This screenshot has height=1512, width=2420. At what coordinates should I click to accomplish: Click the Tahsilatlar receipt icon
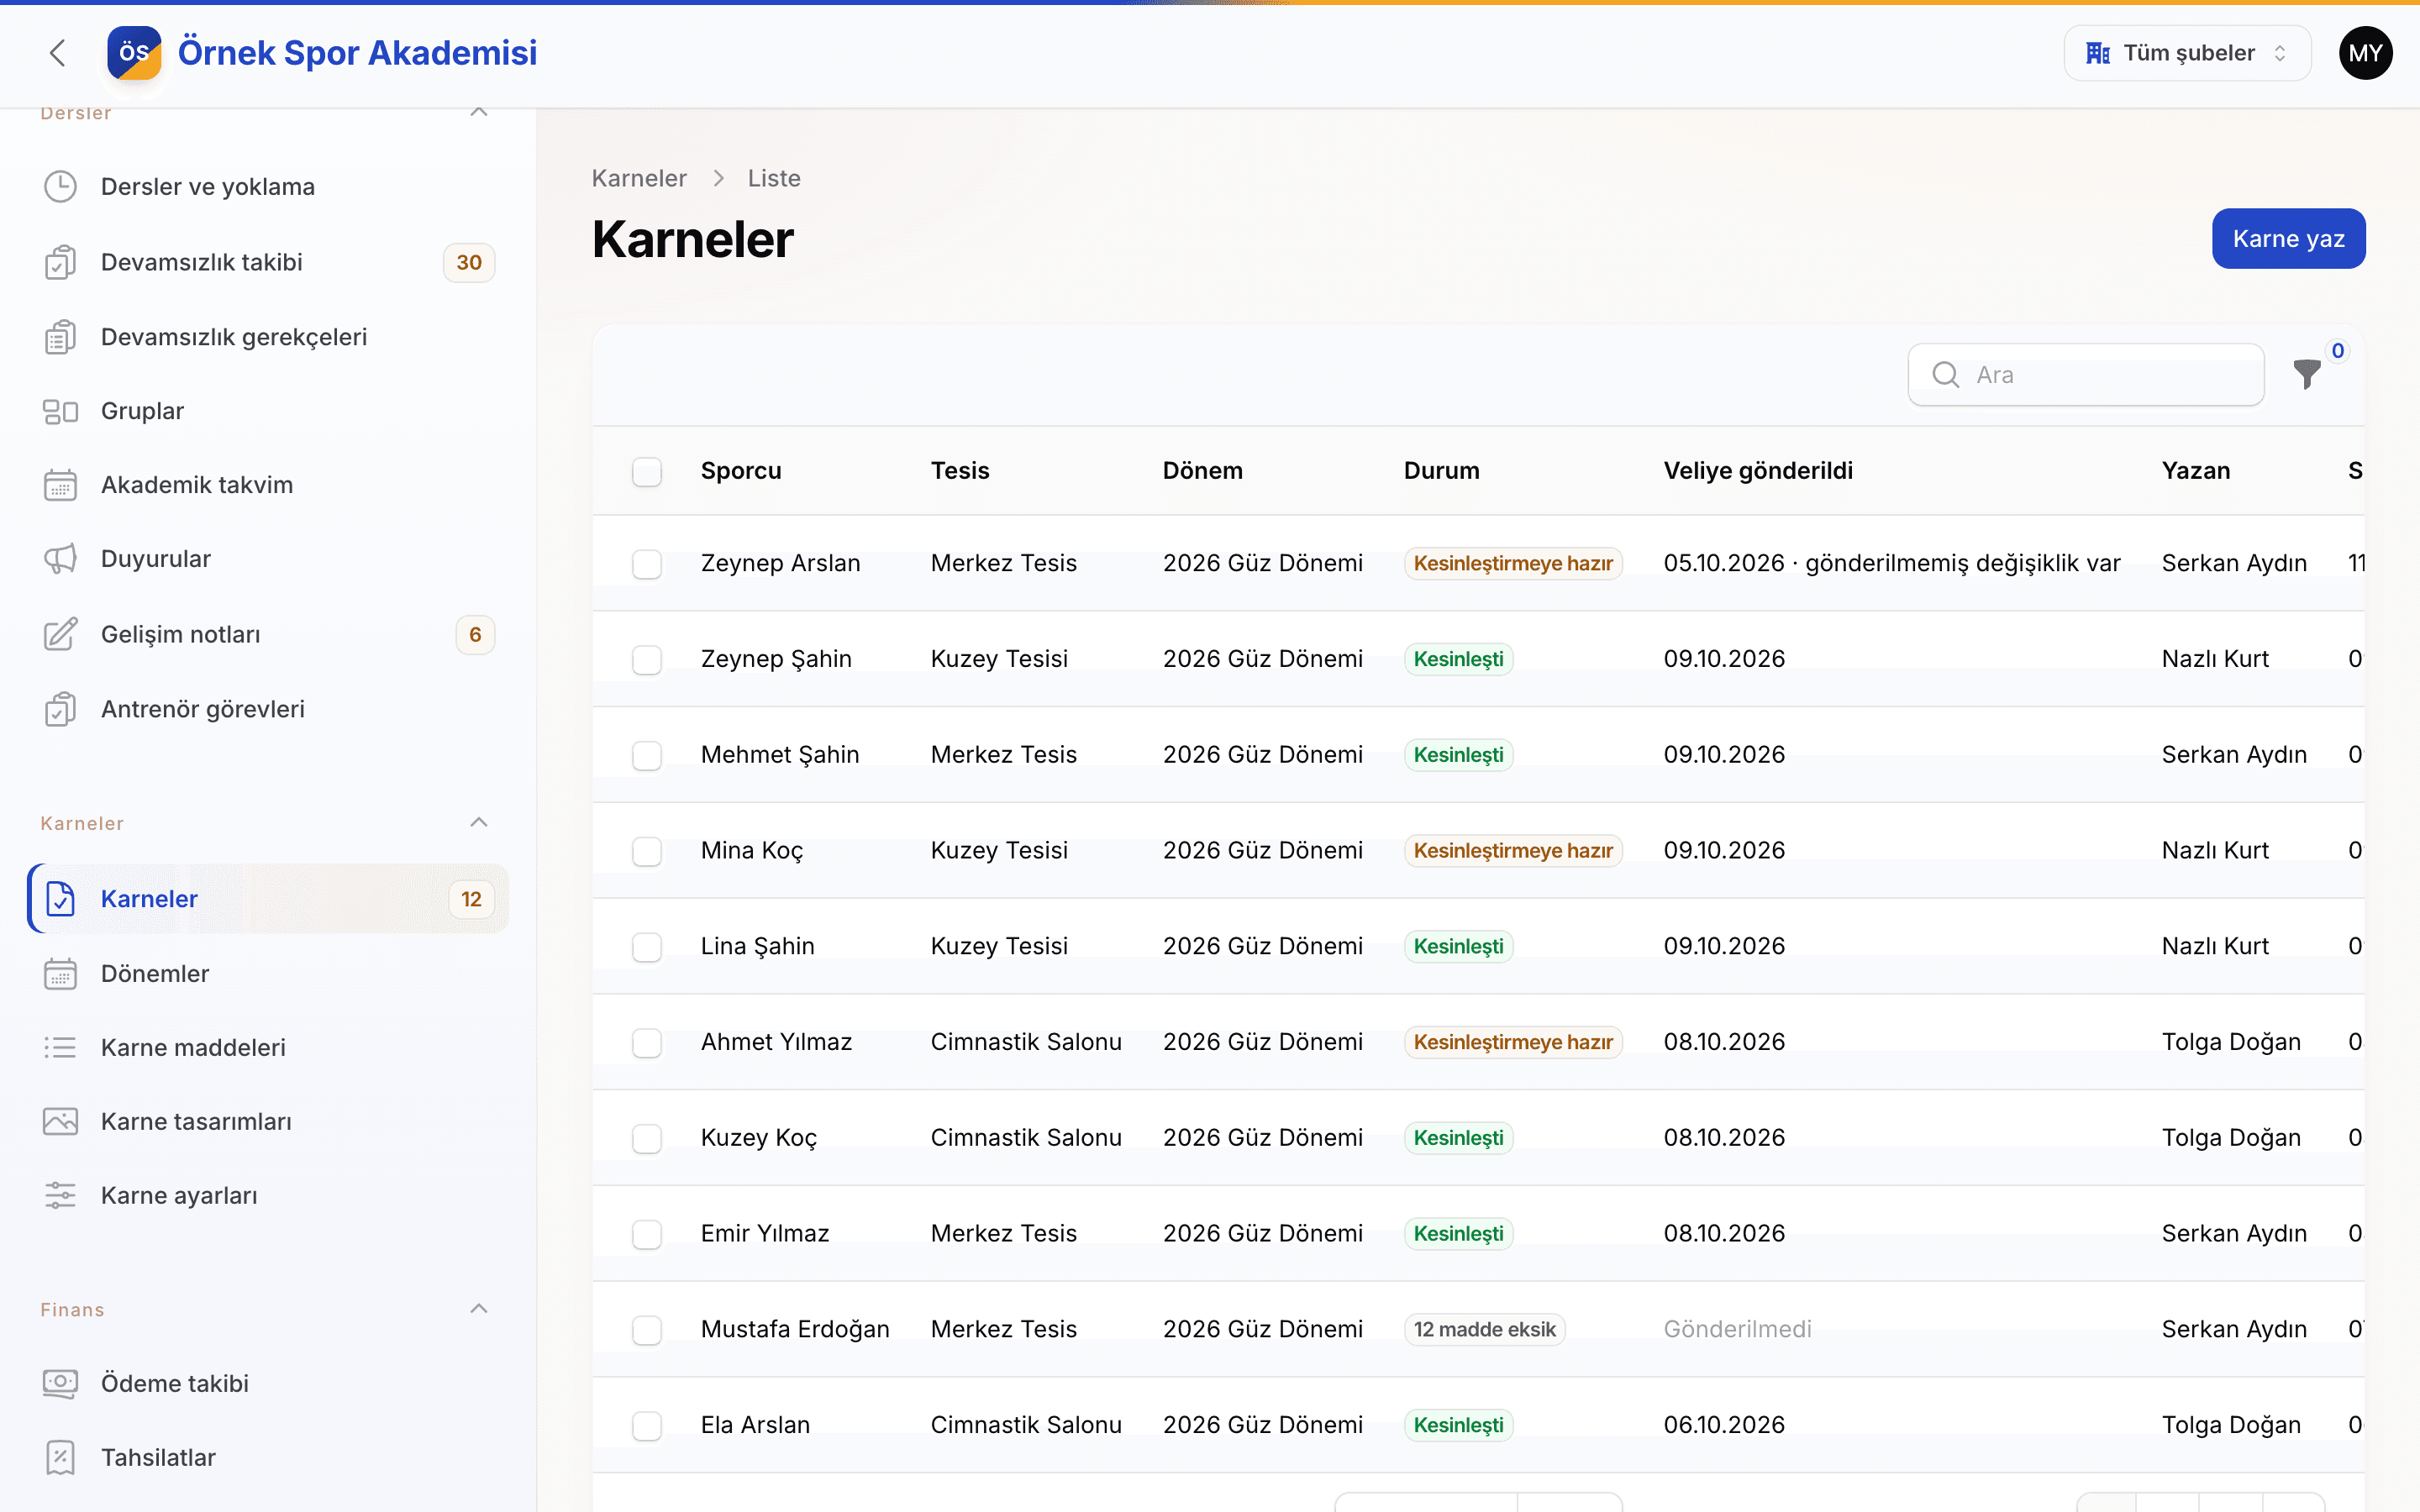pyautogui.click(x=60, y=1457)
